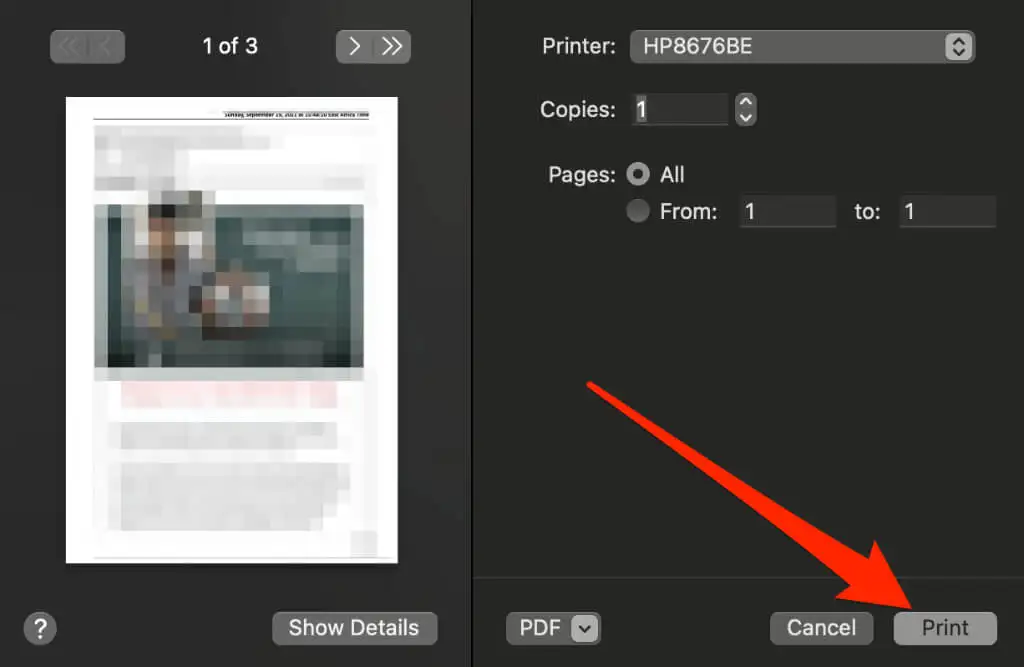This screenshot has width=1024, height=667.
Task: Jump to the last preview page
Action: pos(392,46)
